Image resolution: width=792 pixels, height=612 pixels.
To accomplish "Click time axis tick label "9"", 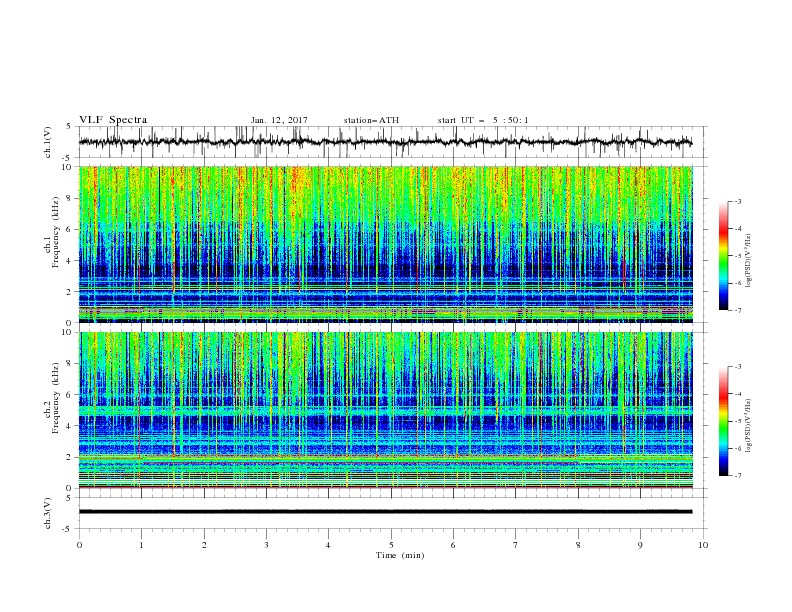I will pos(640,545).
